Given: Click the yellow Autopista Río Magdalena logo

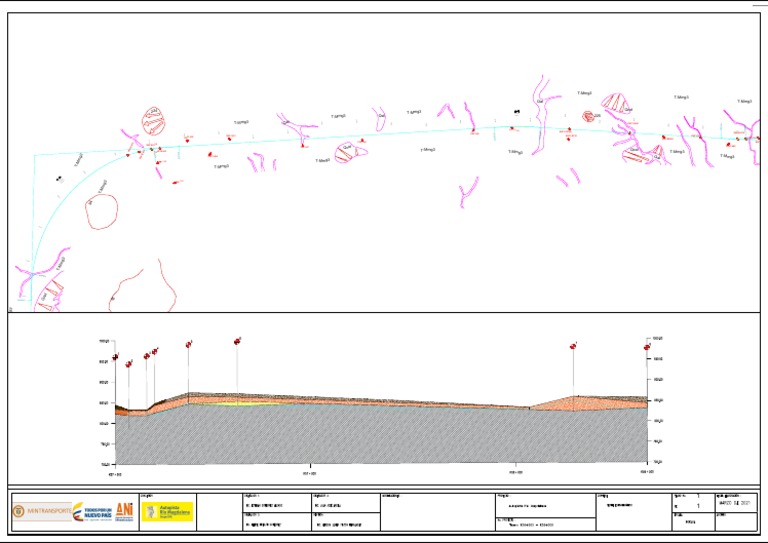Looking at the screenshot, I should (167, 512).
